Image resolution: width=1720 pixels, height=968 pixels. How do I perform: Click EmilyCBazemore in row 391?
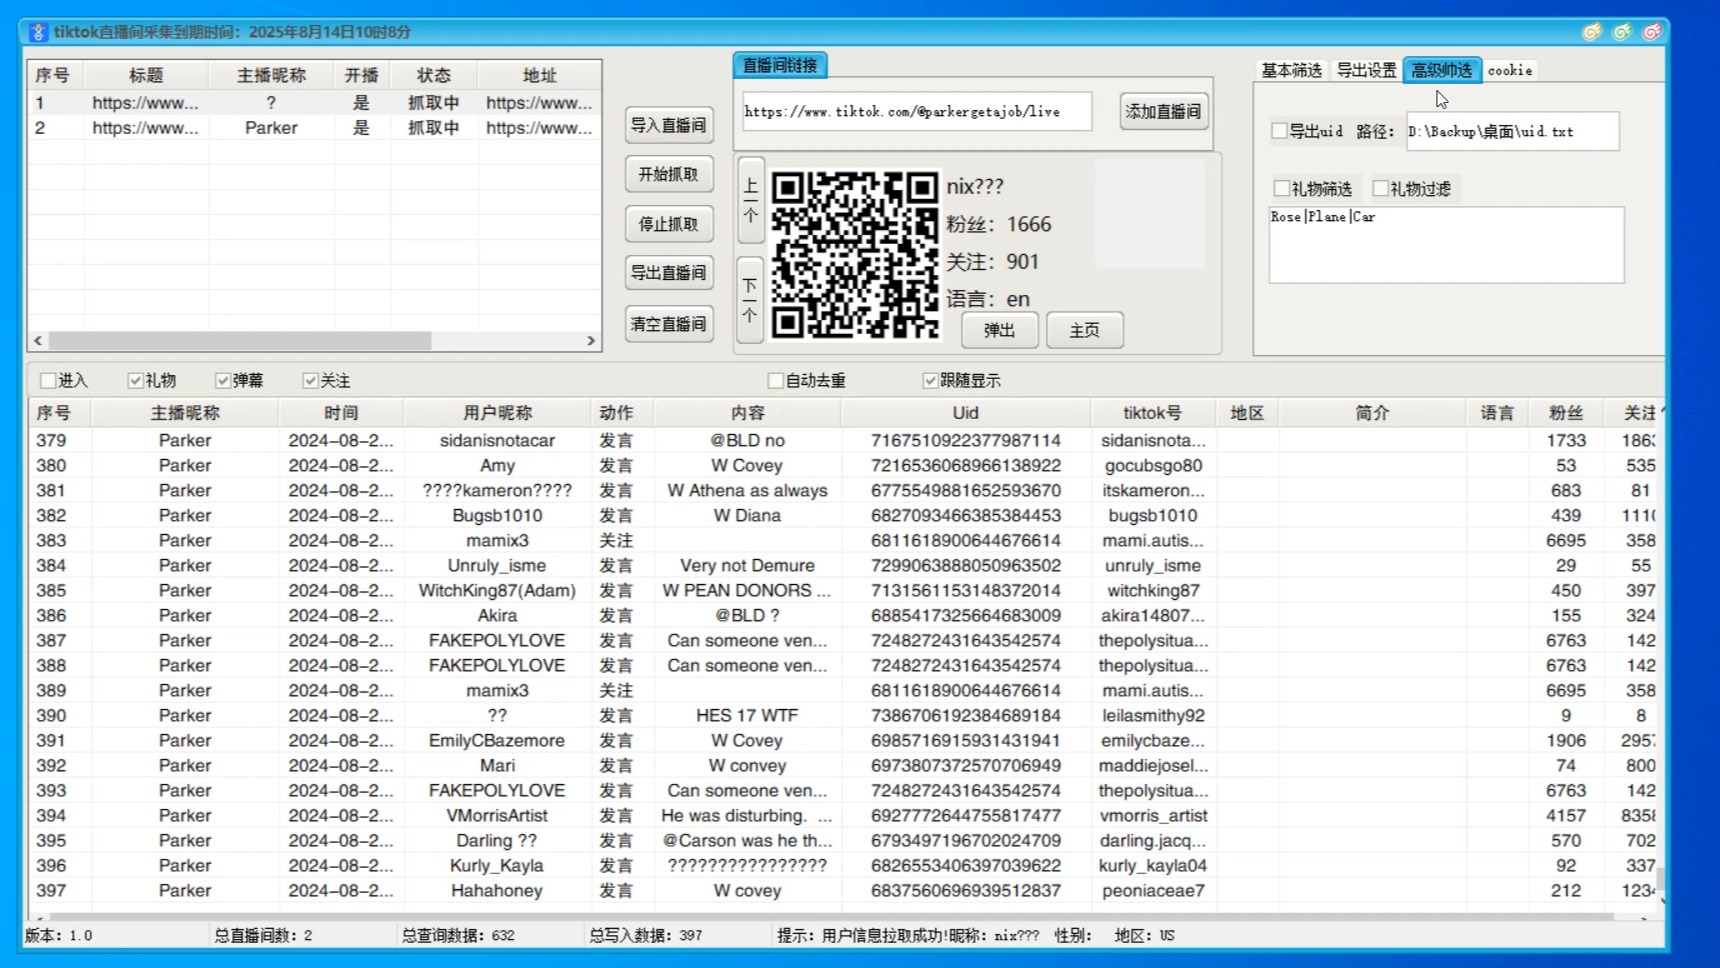point(497,740)
